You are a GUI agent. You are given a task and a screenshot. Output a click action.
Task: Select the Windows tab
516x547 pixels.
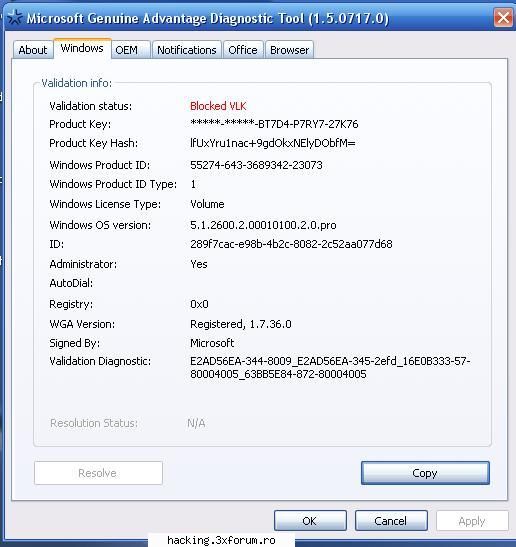pyautogui.click(x=82, y=48)
